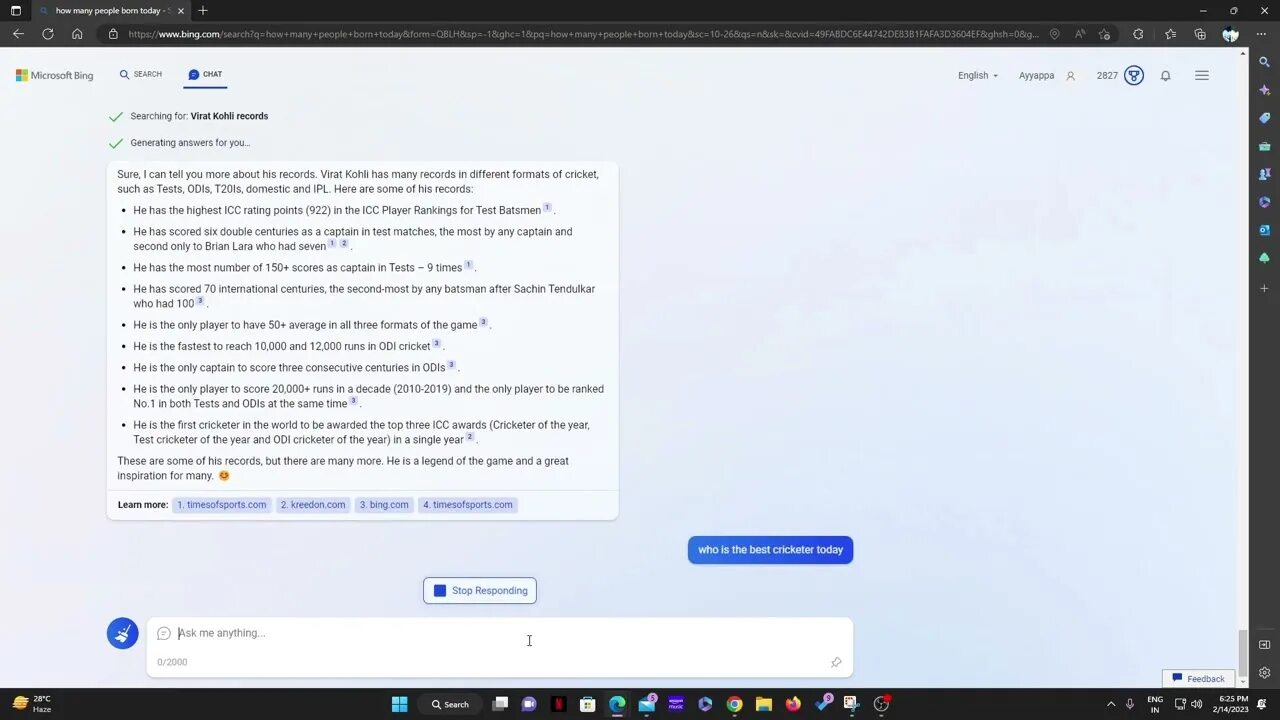
Task: Add this page to favorites star
Action: (x=1104, y=34)
